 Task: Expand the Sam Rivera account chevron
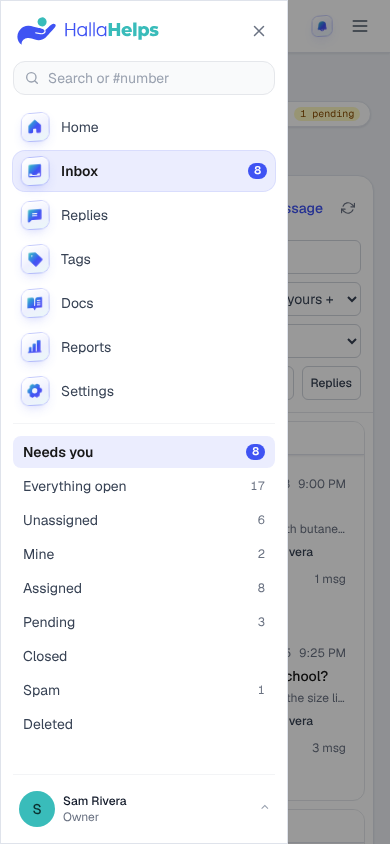[264, 807]
